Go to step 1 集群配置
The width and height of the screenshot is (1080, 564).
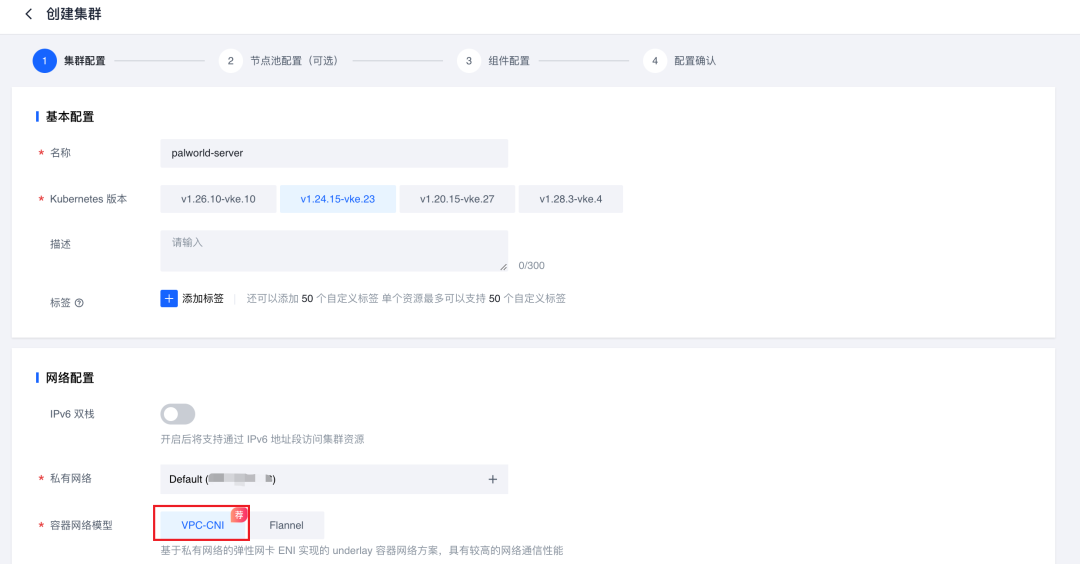[69, 61]
